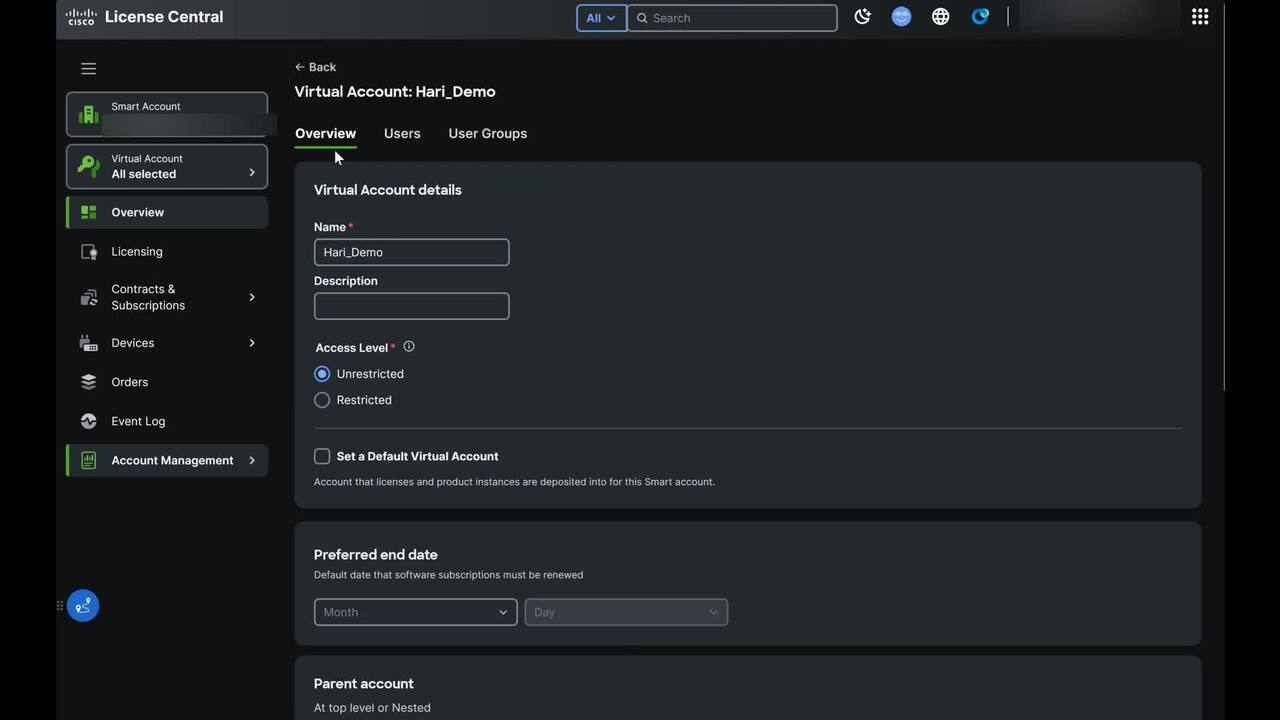Image resolution: width=1280 pixels, height=720 pixels.
Task: Click the Virtual Account key icon
Action: pos(89,166)
